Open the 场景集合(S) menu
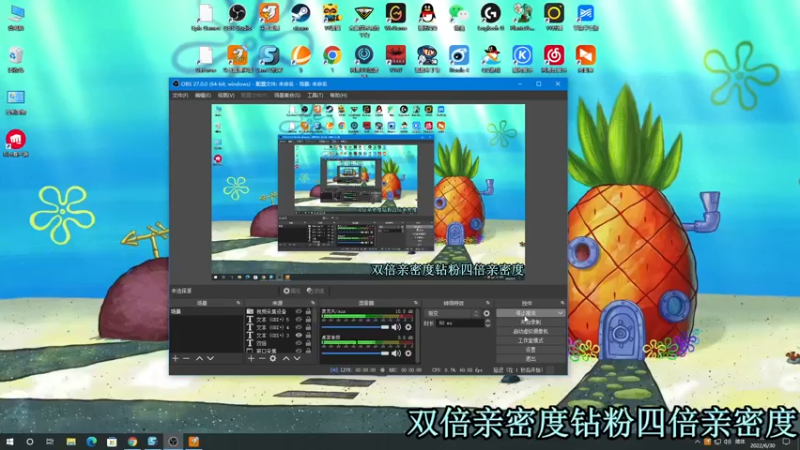 tap(287, 95)
